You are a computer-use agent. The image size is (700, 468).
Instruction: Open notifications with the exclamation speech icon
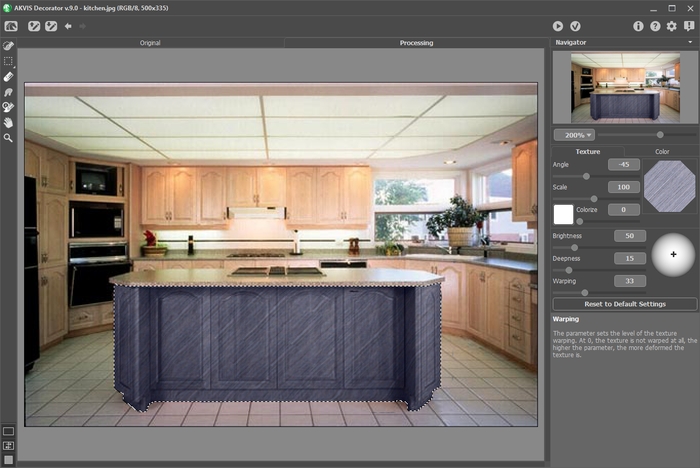pyautogui.click(x=689, y=26)
